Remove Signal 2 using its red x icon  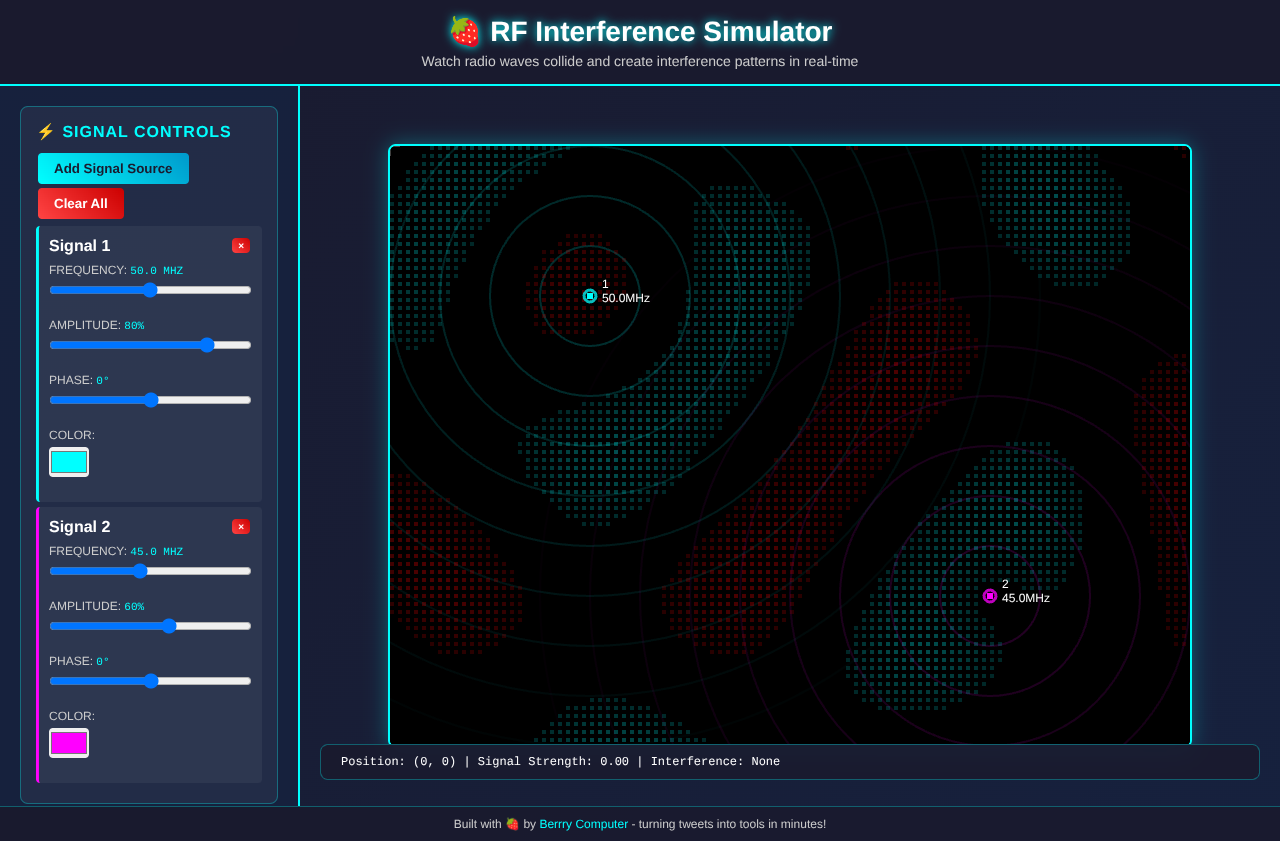click(x=241, y=526)
